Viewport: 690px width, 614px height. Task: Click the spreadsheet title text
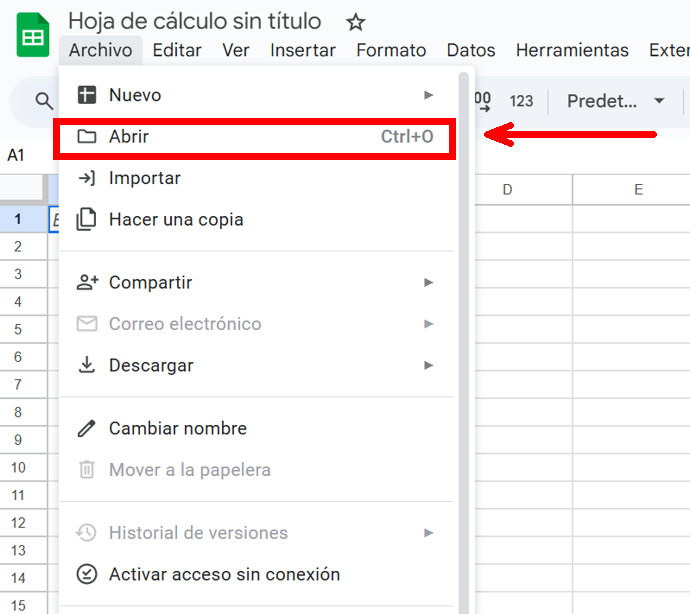click(x=195, y=21)
